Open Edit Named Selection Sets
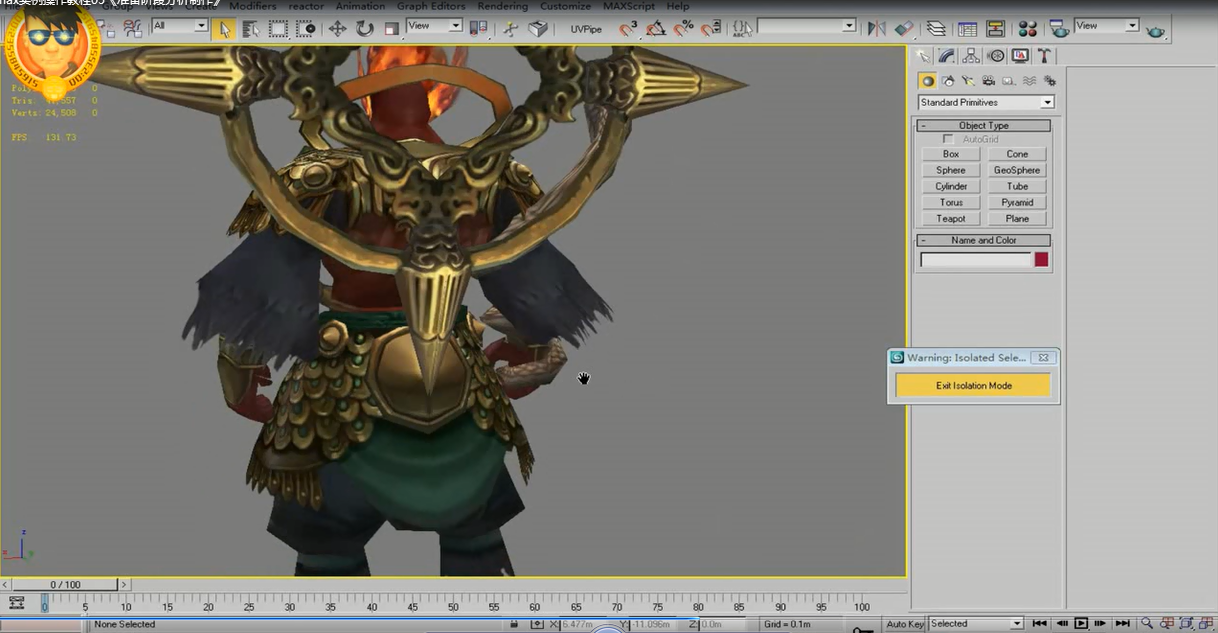The height and width of the screenshot is (633, 1218). click(x=743, y=29)
